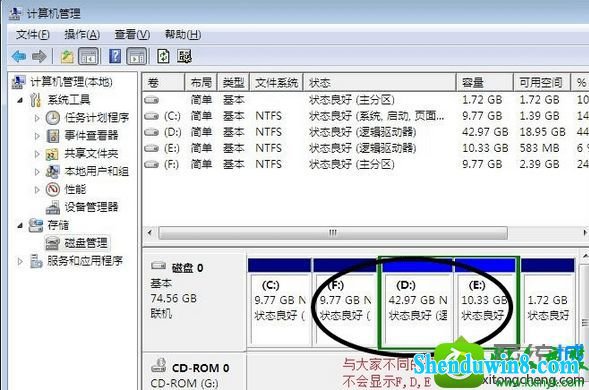Screen dimensions: 589x390
Task: Click the 设备管理器 icon
Action: point(53,207)
